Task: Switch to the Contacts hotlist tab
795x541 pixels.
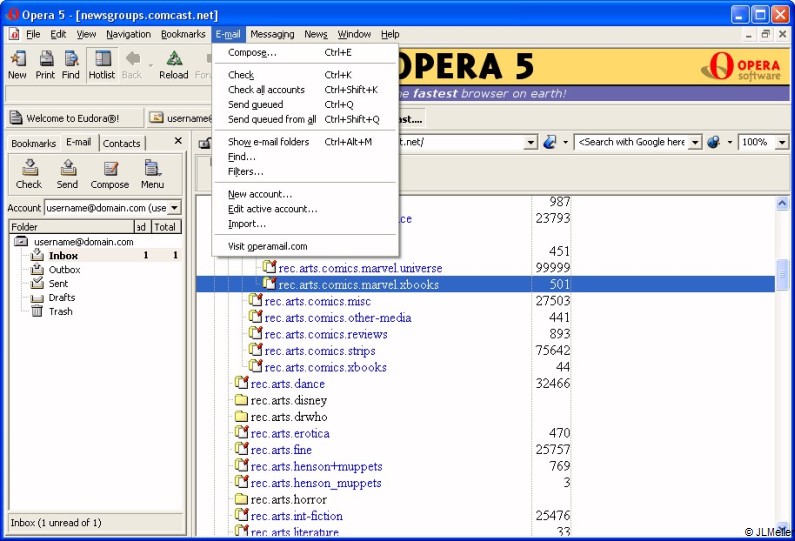Action: [x=122, y=143]
